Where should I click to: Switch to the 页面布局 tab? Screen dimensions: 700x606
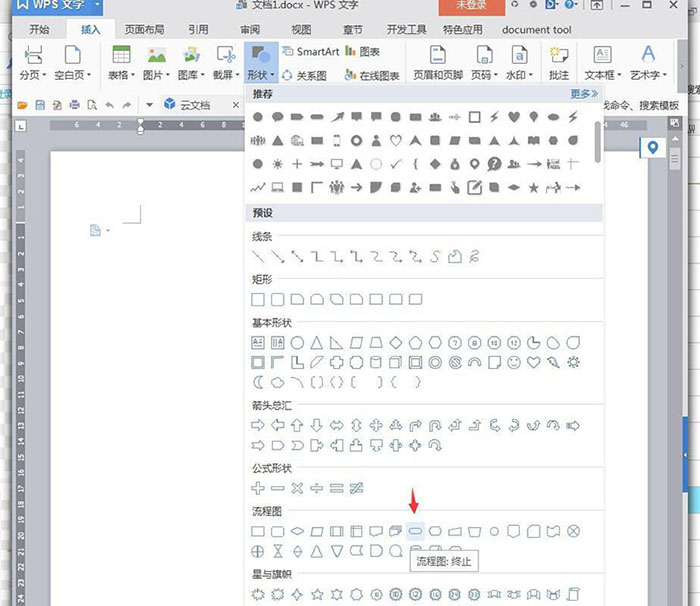coord(144,29)
